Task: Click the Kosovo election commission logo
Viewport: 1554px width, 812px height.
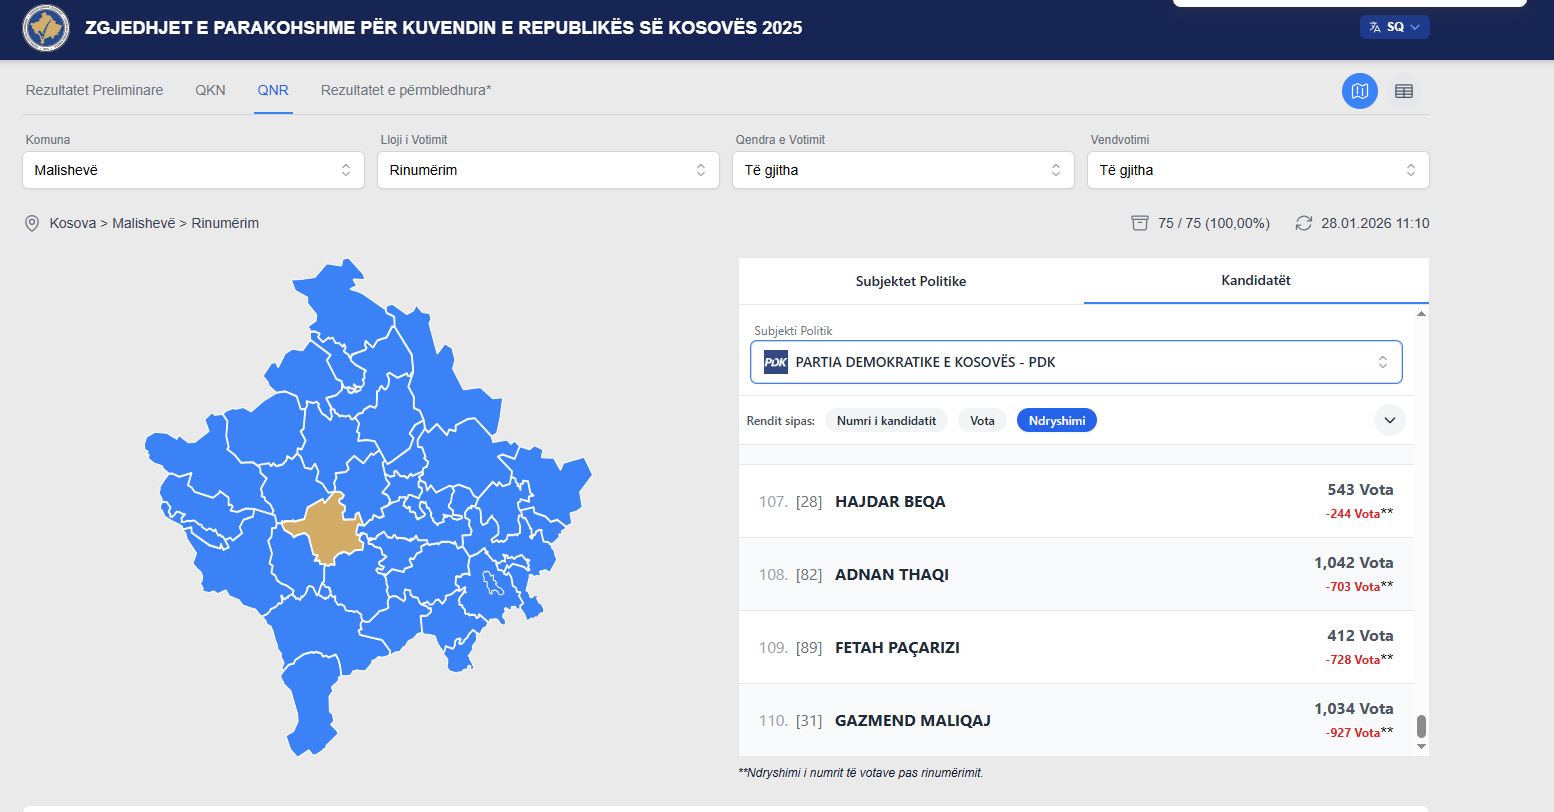Action: point(46,28)
